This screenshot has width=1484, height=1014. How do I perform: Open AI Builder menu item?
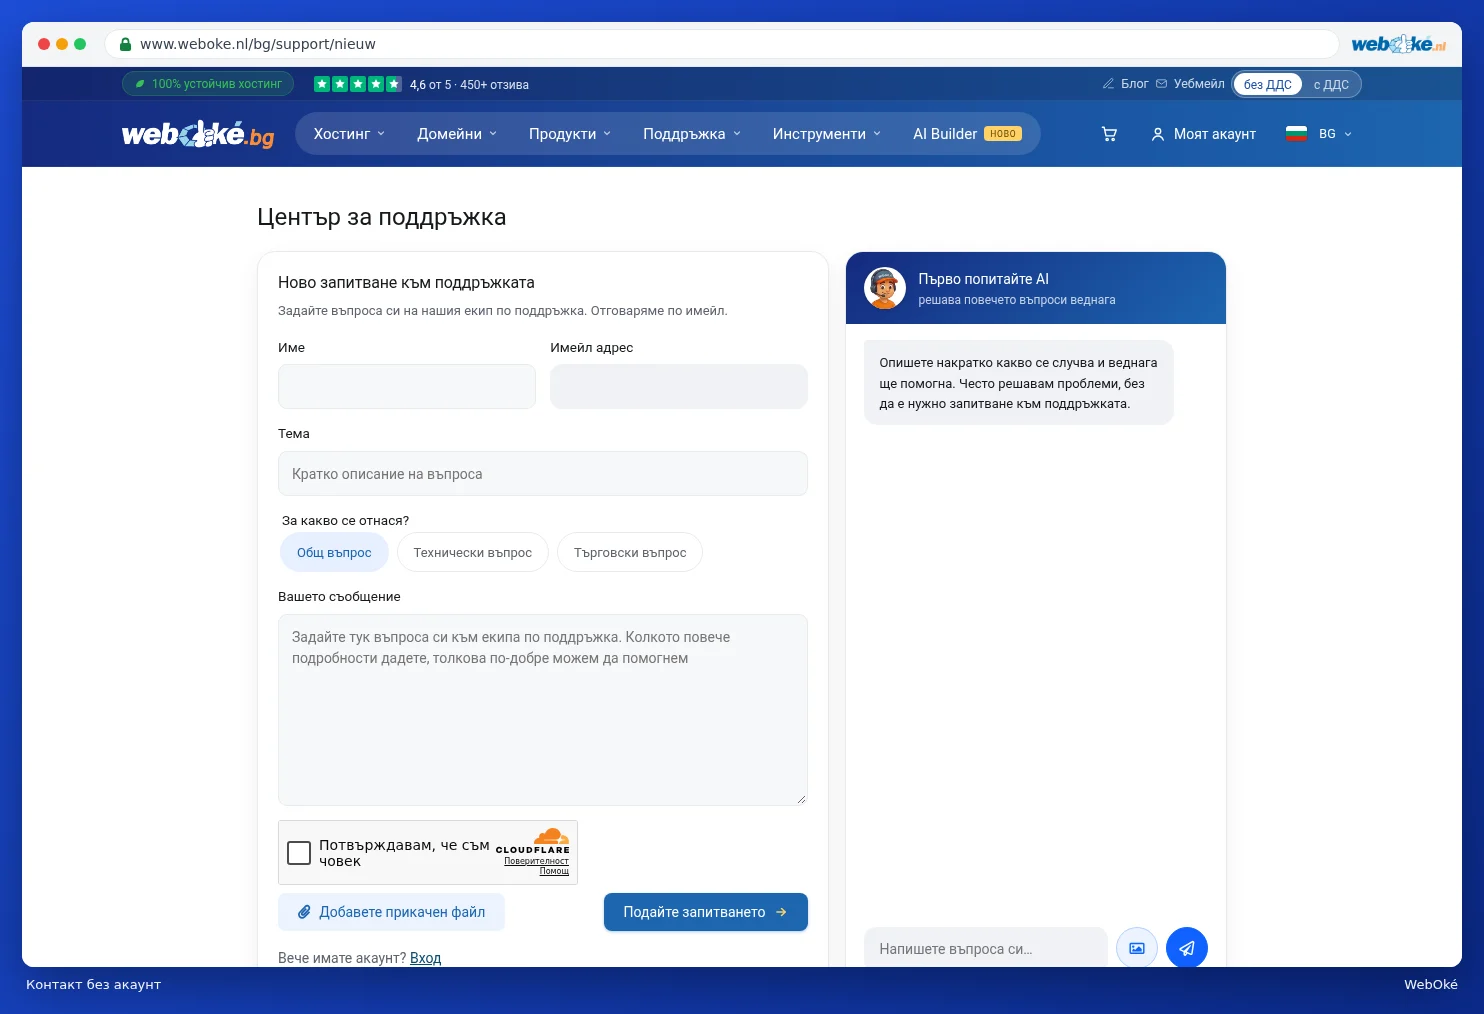pyautogui.click(x=967, y=134)
